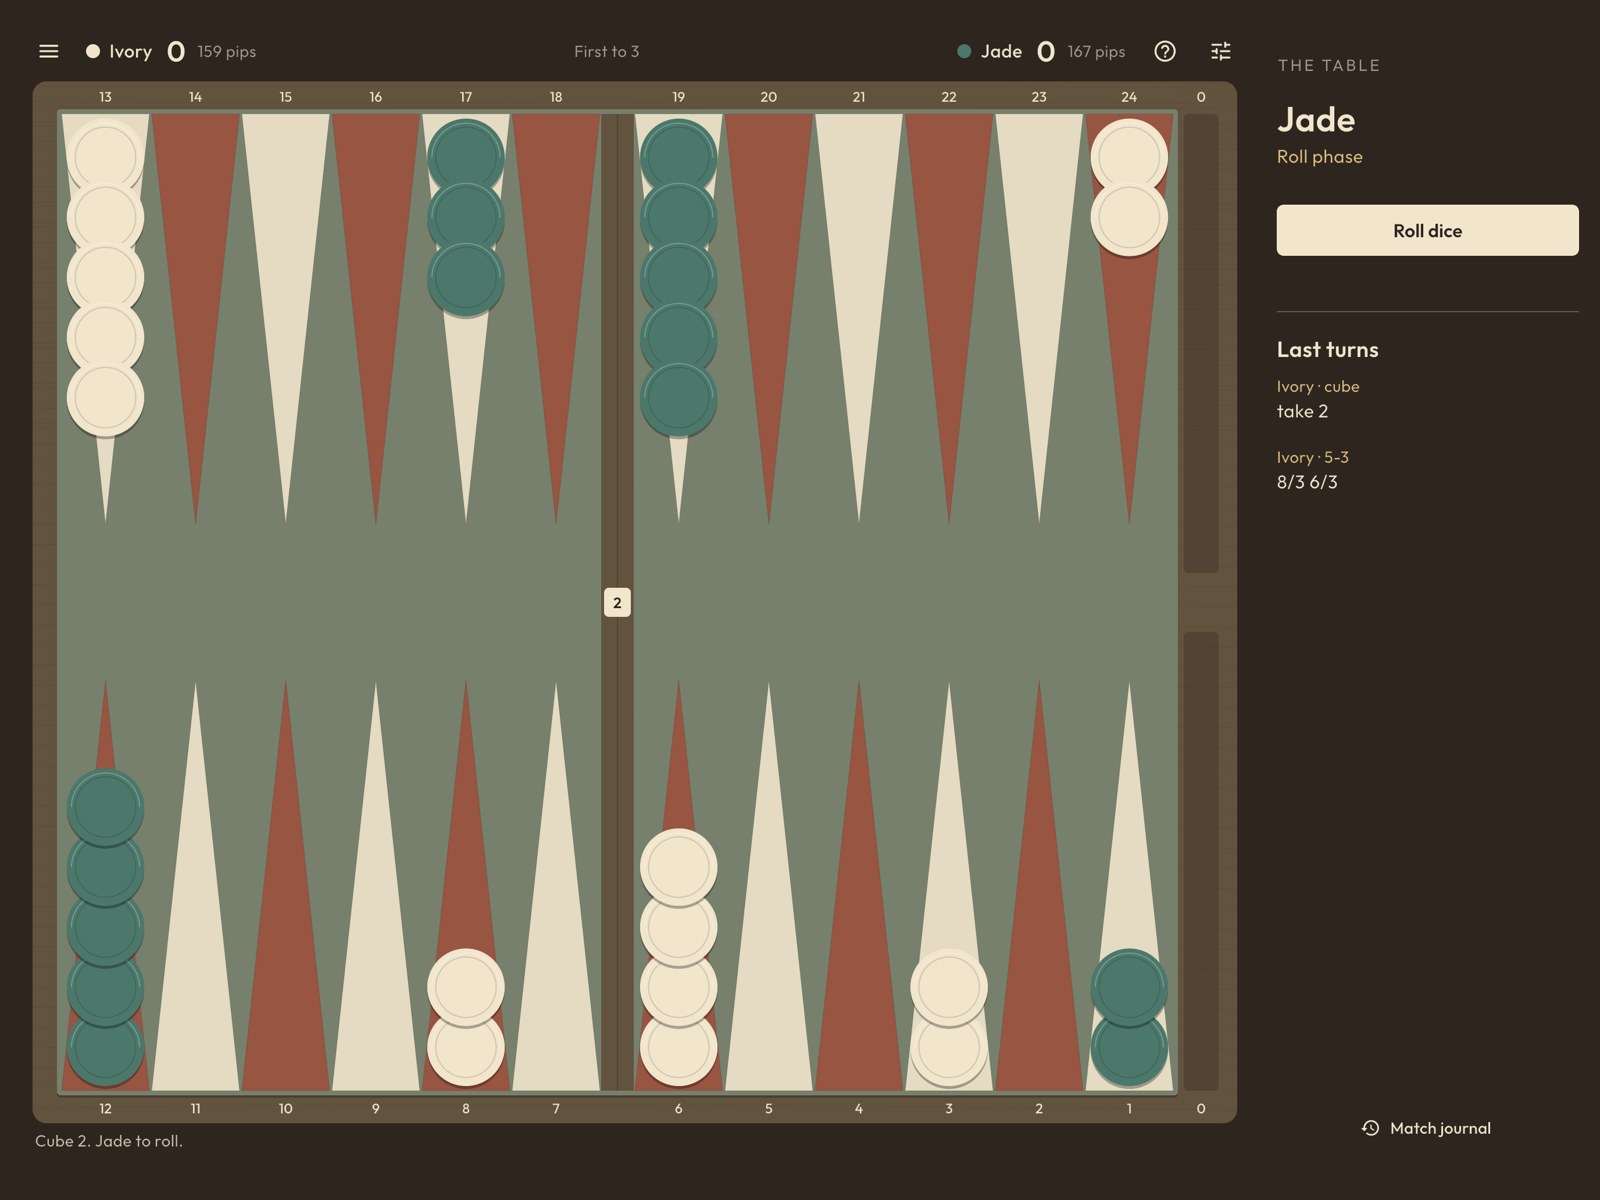Screen dimensions: 1600x1200
Task: Click the "Cube 2. Jade to roll." status
Action: [109, 1141]
